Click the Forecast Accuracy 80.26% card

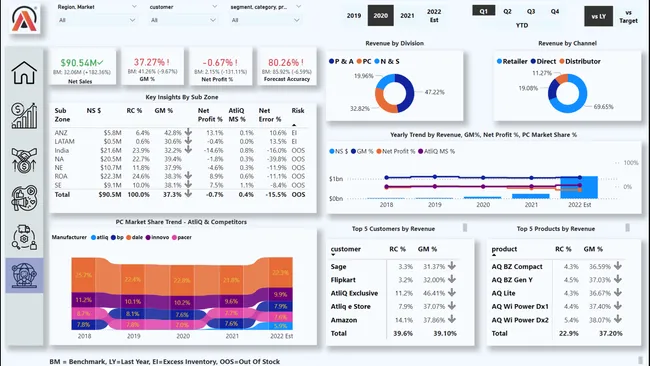coord(287,67)
